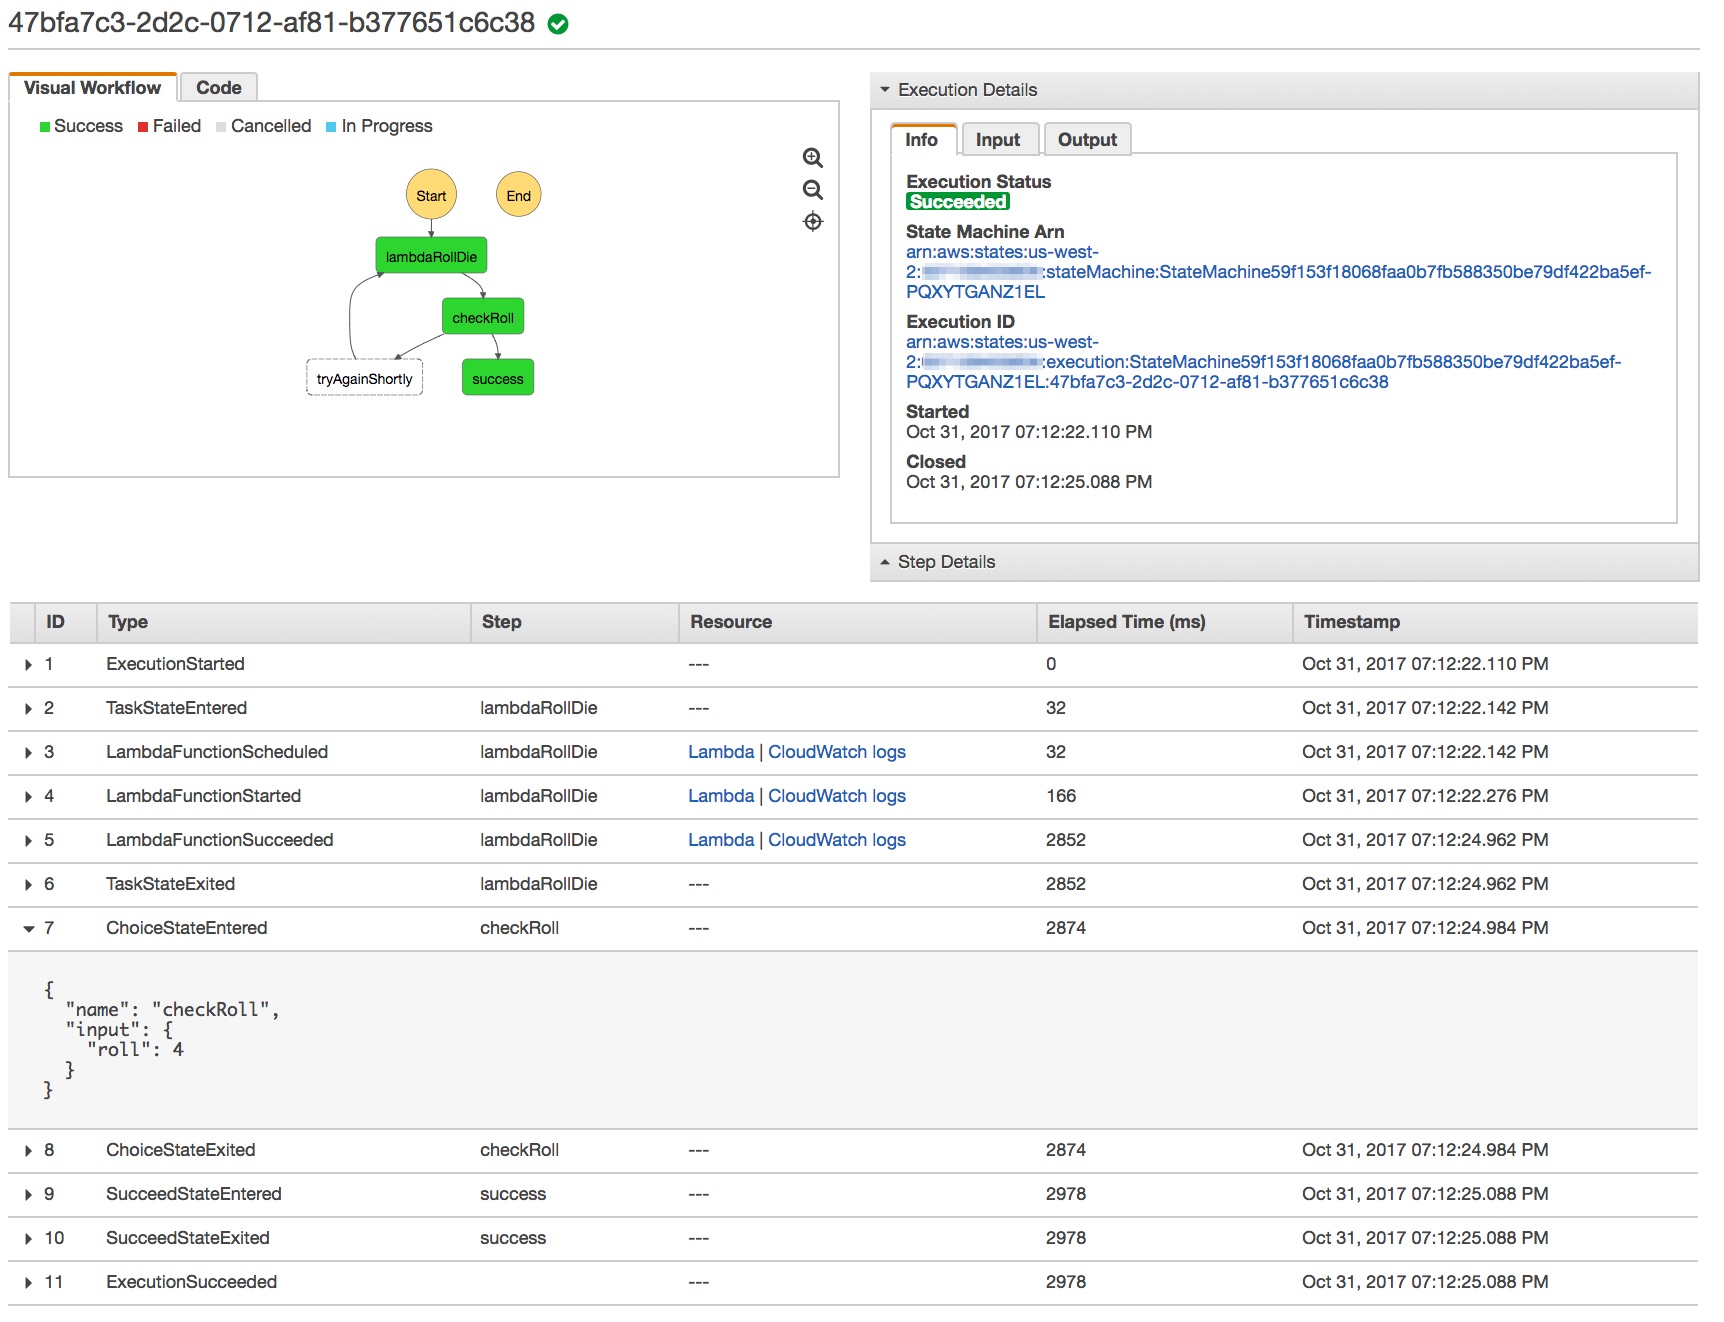Open the Input tab
Viewport: 1724px width, 1322px height.
(997, 140)
